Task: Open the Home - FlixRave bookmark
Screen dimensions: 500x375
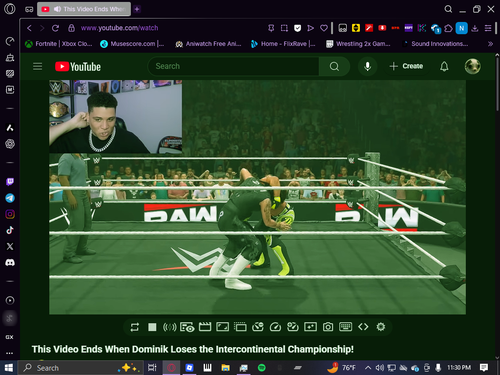Action: [283, 44]
